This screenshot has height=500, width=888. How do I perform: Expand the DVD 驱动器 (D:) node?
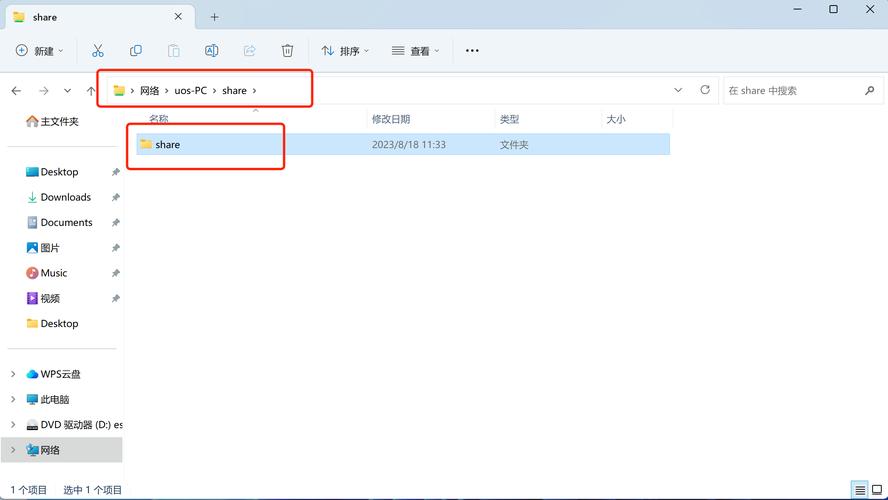pos(13,425)
